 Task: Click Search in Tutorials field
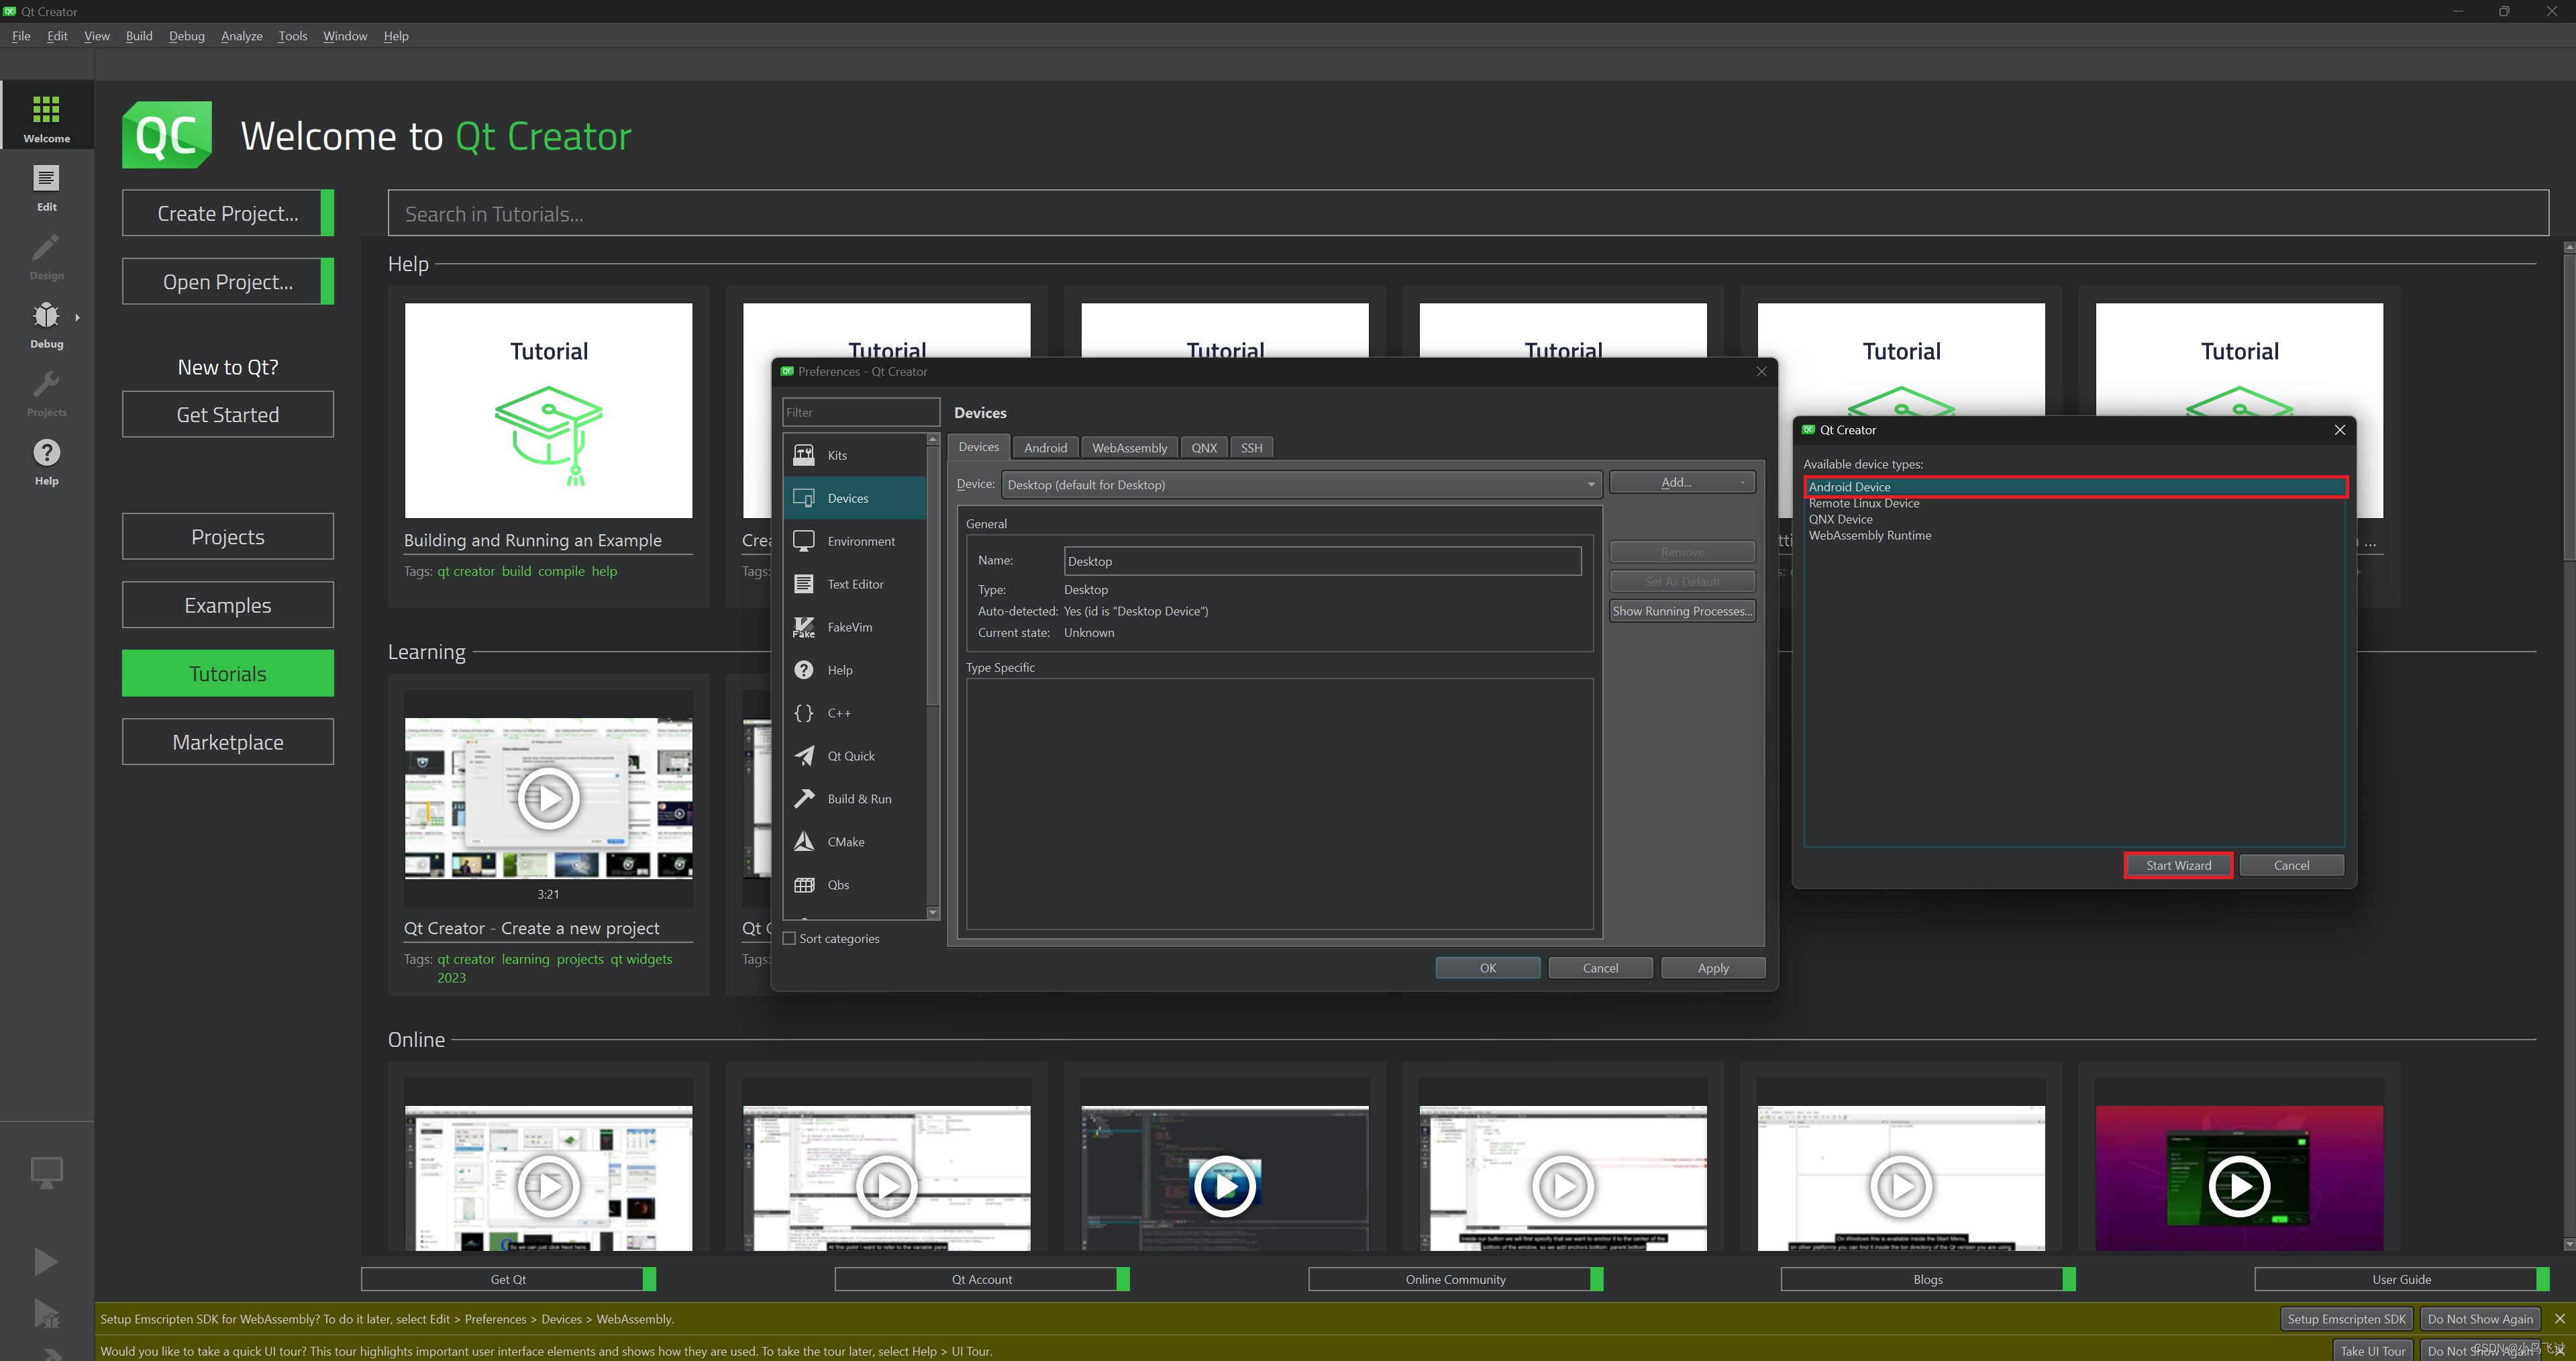pos(1467,213)
